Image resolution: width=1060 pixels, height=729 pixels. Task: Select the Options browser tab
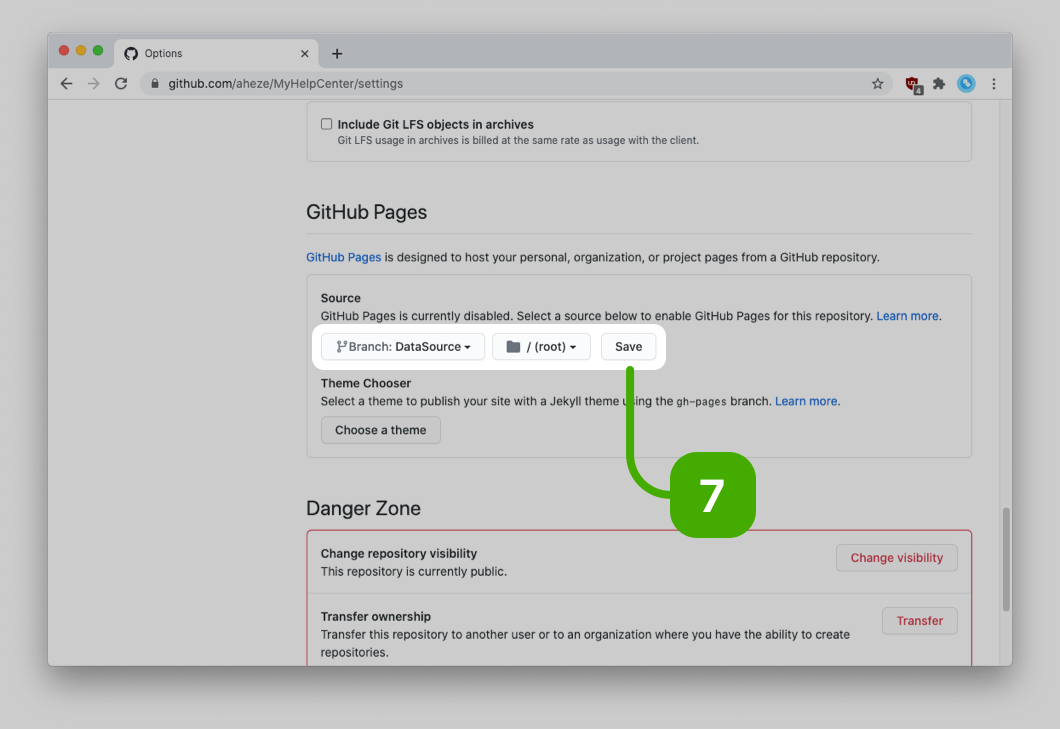pyautogui.click(x=216, y=53)
